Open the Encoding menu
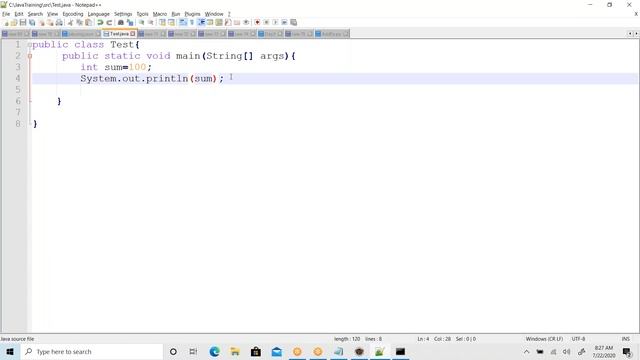The image size is (640, 360). pos(73,14)
